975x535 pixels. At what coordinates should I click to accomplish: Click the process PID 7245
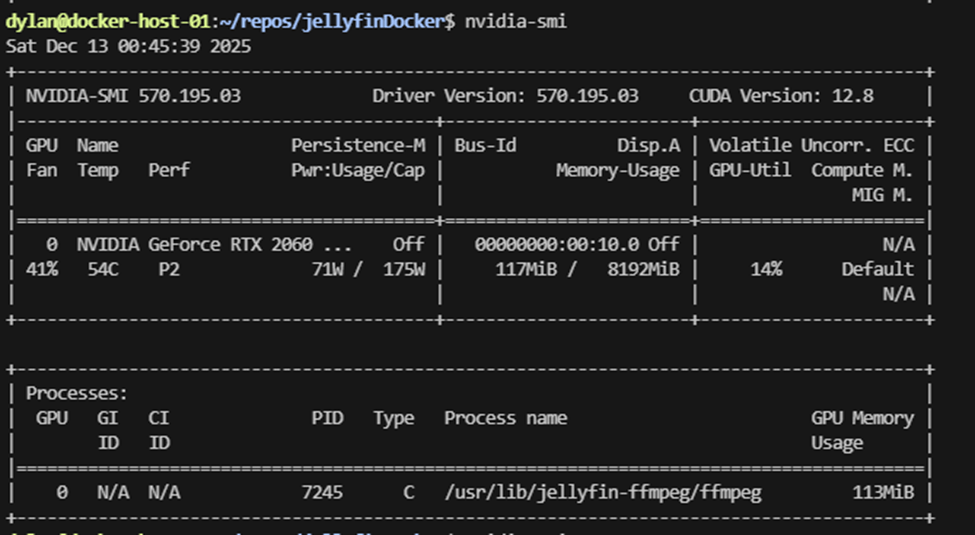click(x=323, y=492)
